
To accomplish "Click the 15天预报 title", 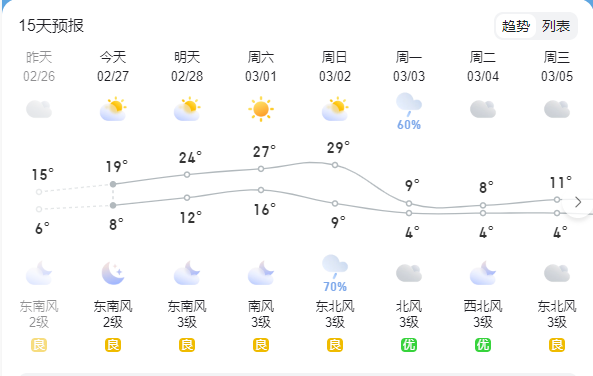I will (x=51, y=26).
